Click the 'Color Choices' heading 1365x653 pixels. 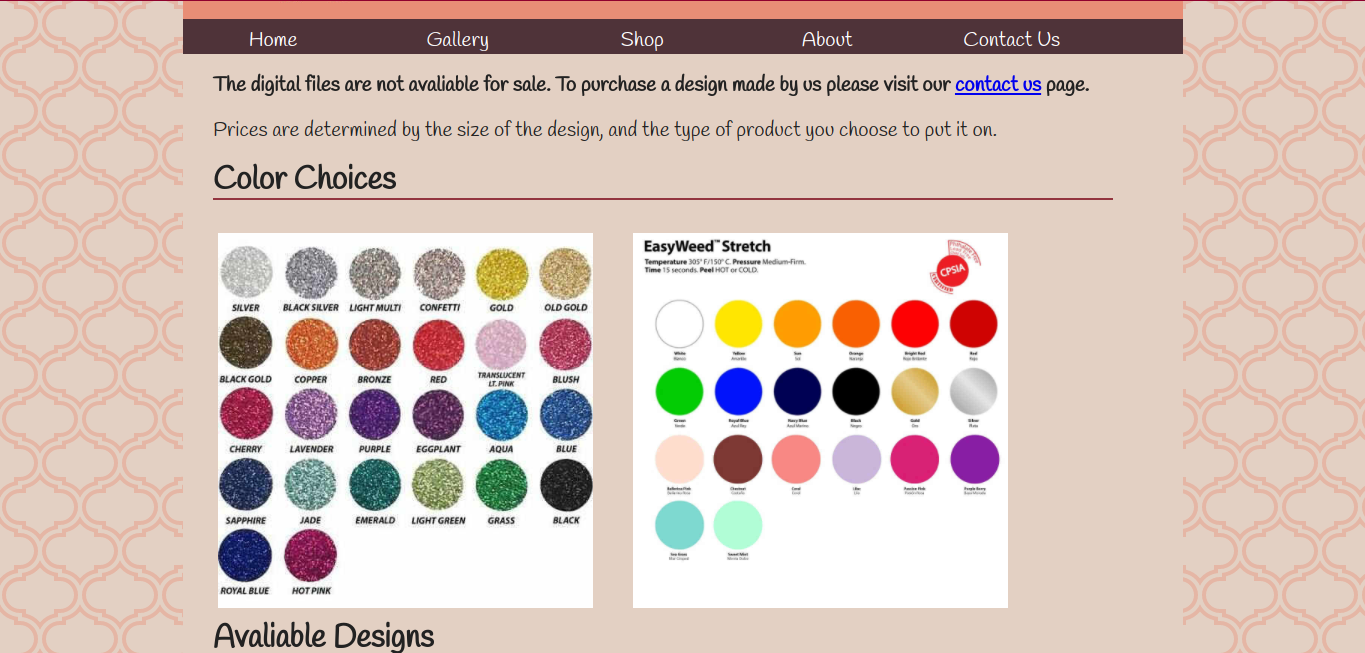point(305,178)
